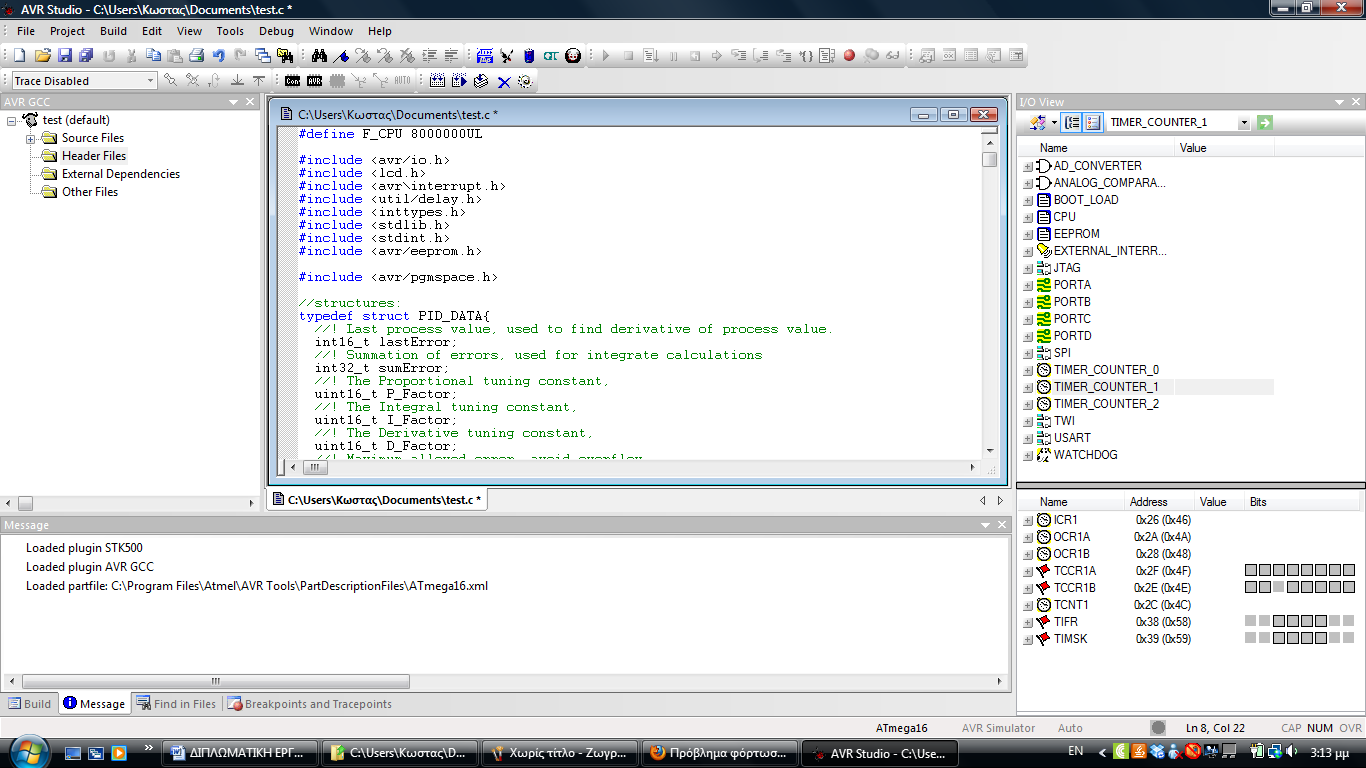
Task: Click the Cascade windows toolbar icon
Action: (262, 56)
